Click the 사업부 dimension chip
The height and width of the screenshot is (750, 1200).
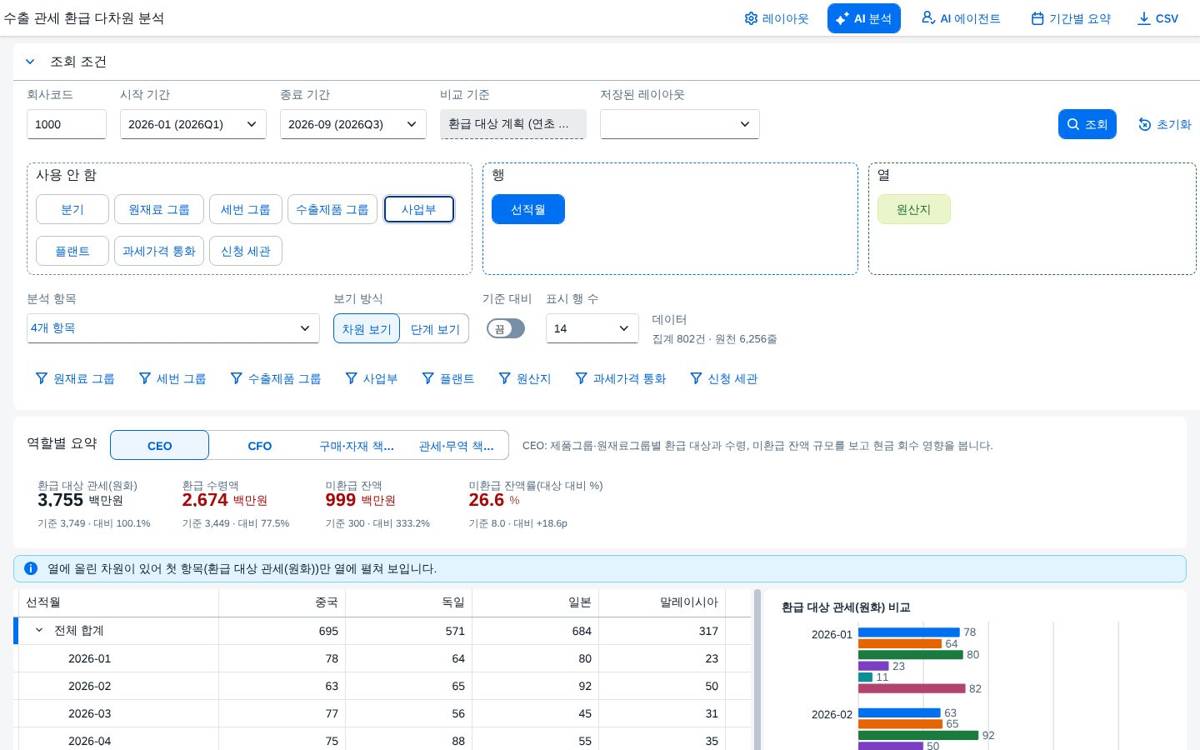click(419, 209)
